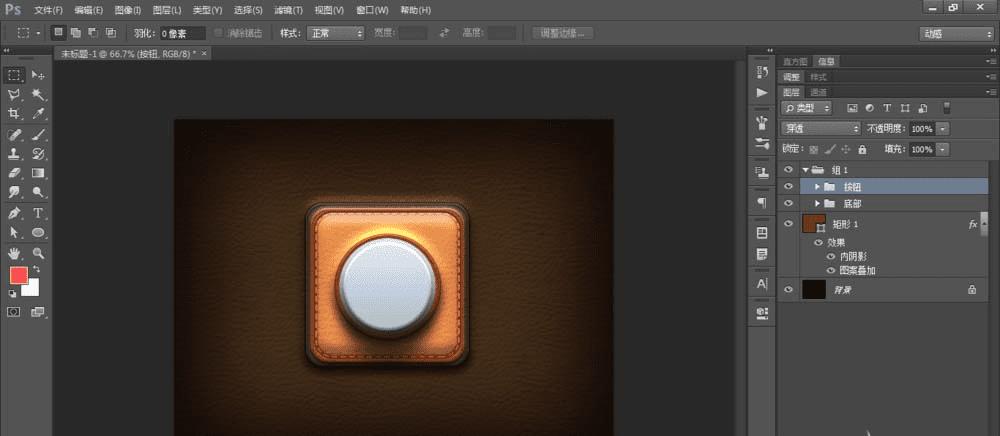This screenshot has height=436, width=1000.
Task: Hide the 组 1 group layer
Action: coord(789,170)
